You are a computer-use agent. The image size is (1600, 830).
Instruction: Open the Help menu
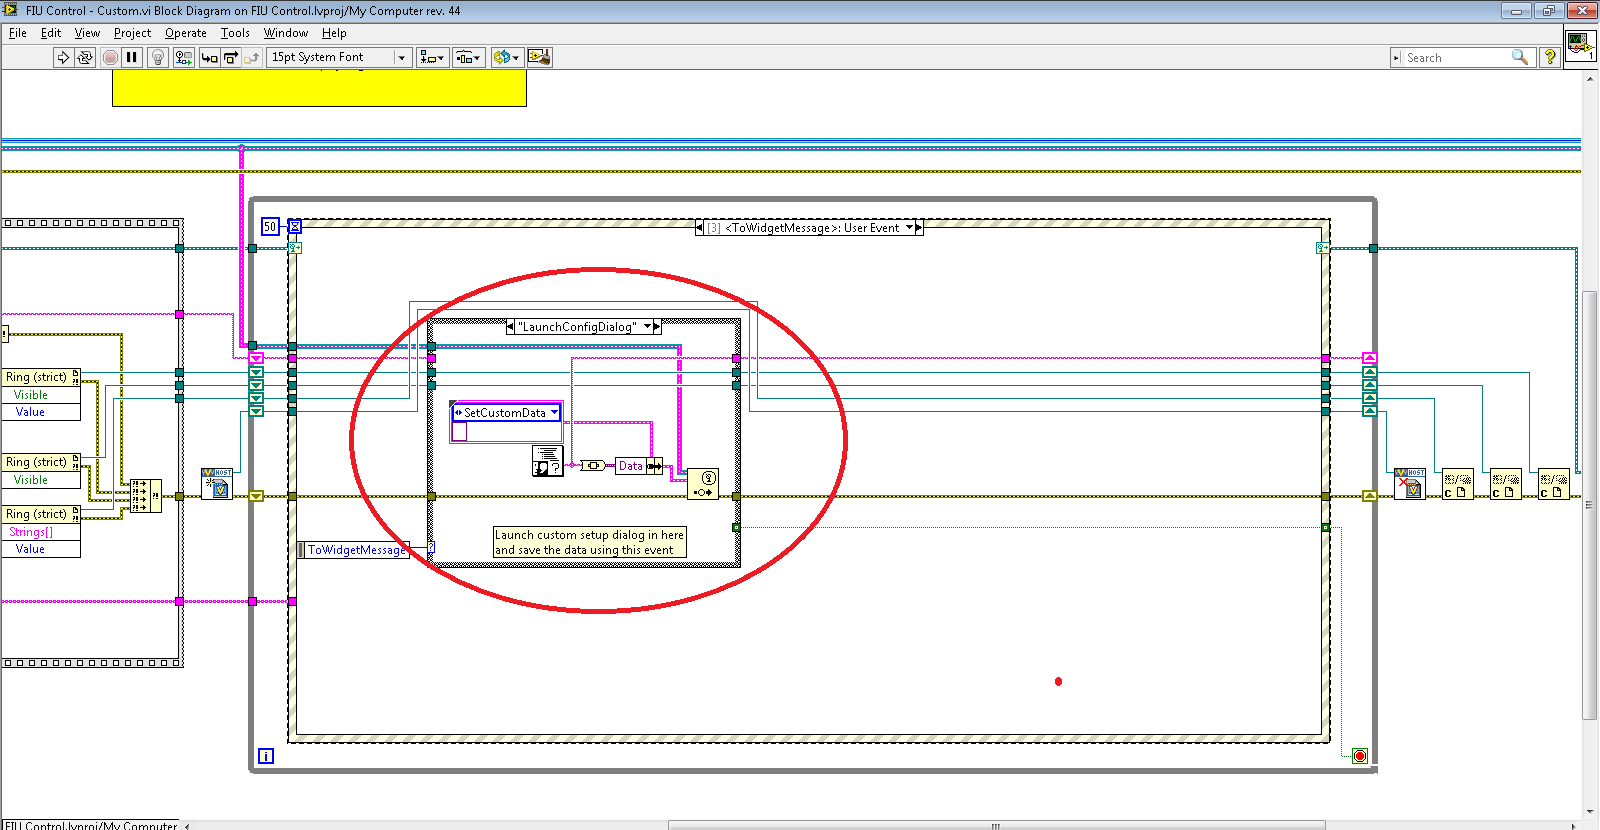coord(334,33)
